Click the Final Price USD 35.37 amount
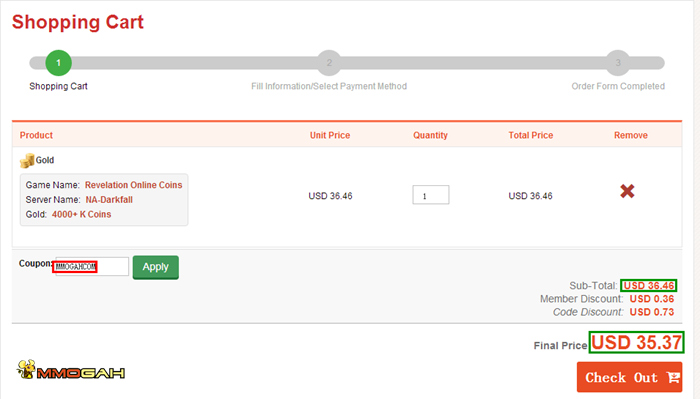 [636, 342]
